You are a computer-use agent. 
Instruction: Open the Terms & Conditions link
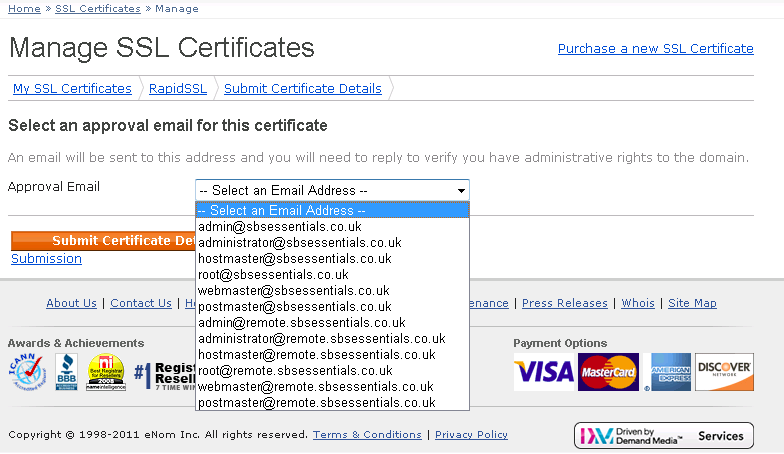pos(367,435)
